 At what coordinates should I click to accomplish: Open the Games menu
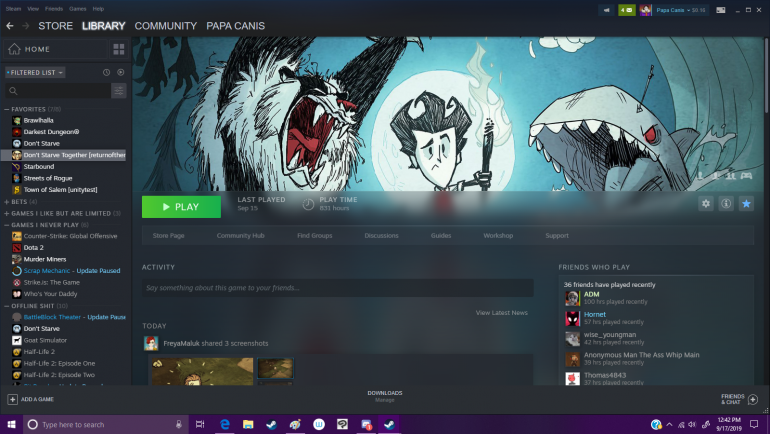tap(78, 9)
